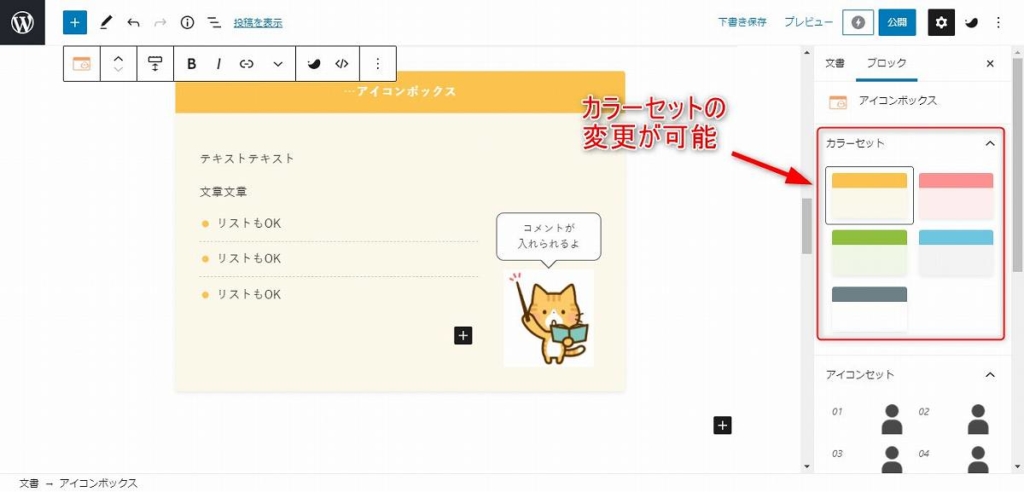The height and width of the screenshot is (492, 1024).
Task: Toggle italic text in block toolbar
Action: click(x=219, y=63)
